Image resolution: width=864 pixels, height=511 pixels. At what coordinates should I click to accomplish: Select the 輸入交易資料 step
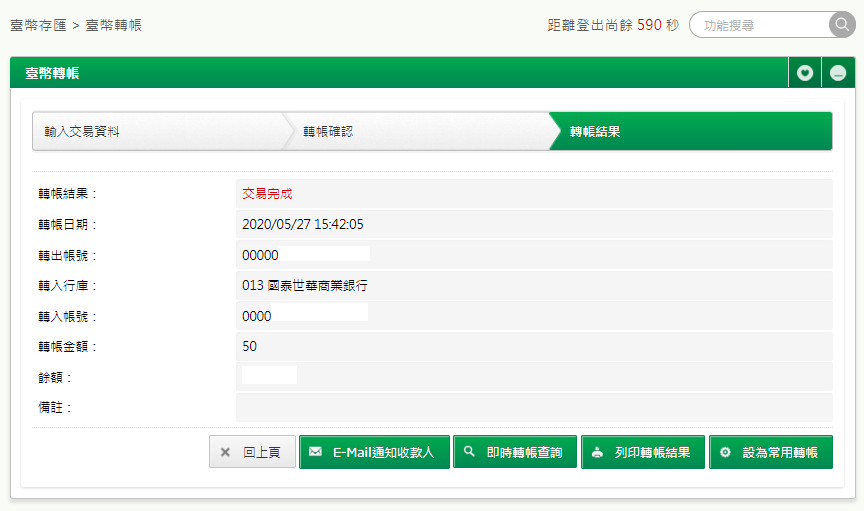(160, 131)
